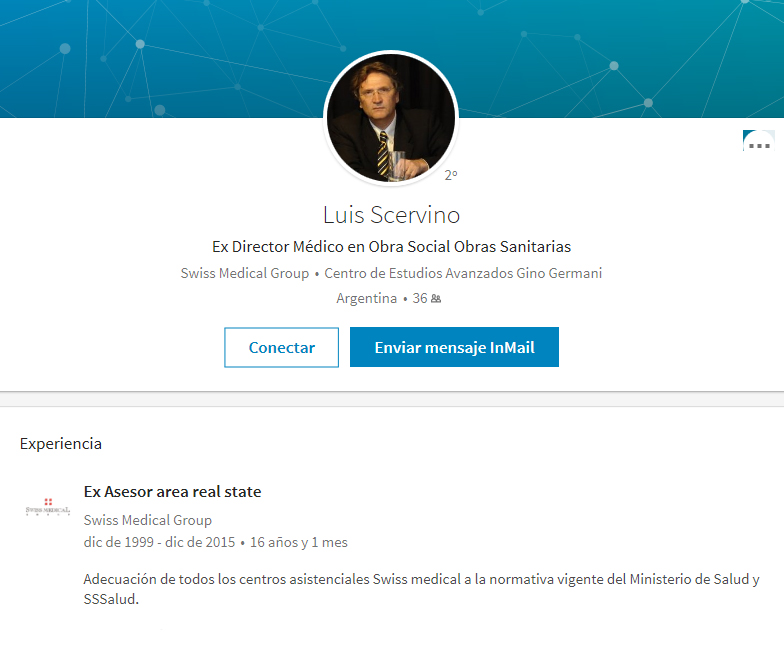Viewport: 784px width, 652px height.
Task: Click the 2º connection degree badge
Action: coord(451,175)
